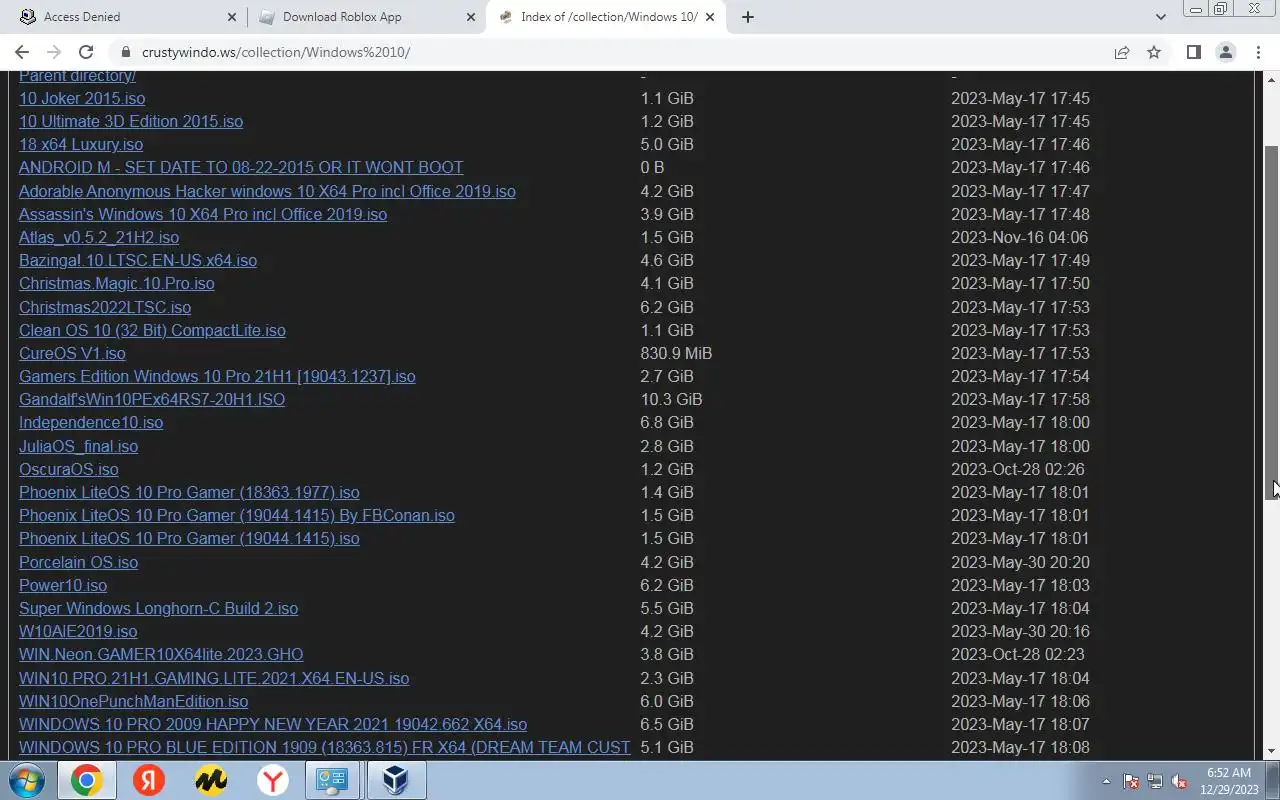
Task: Download Phoenix LiteOS By FBConan.iso
Action: 237,515
